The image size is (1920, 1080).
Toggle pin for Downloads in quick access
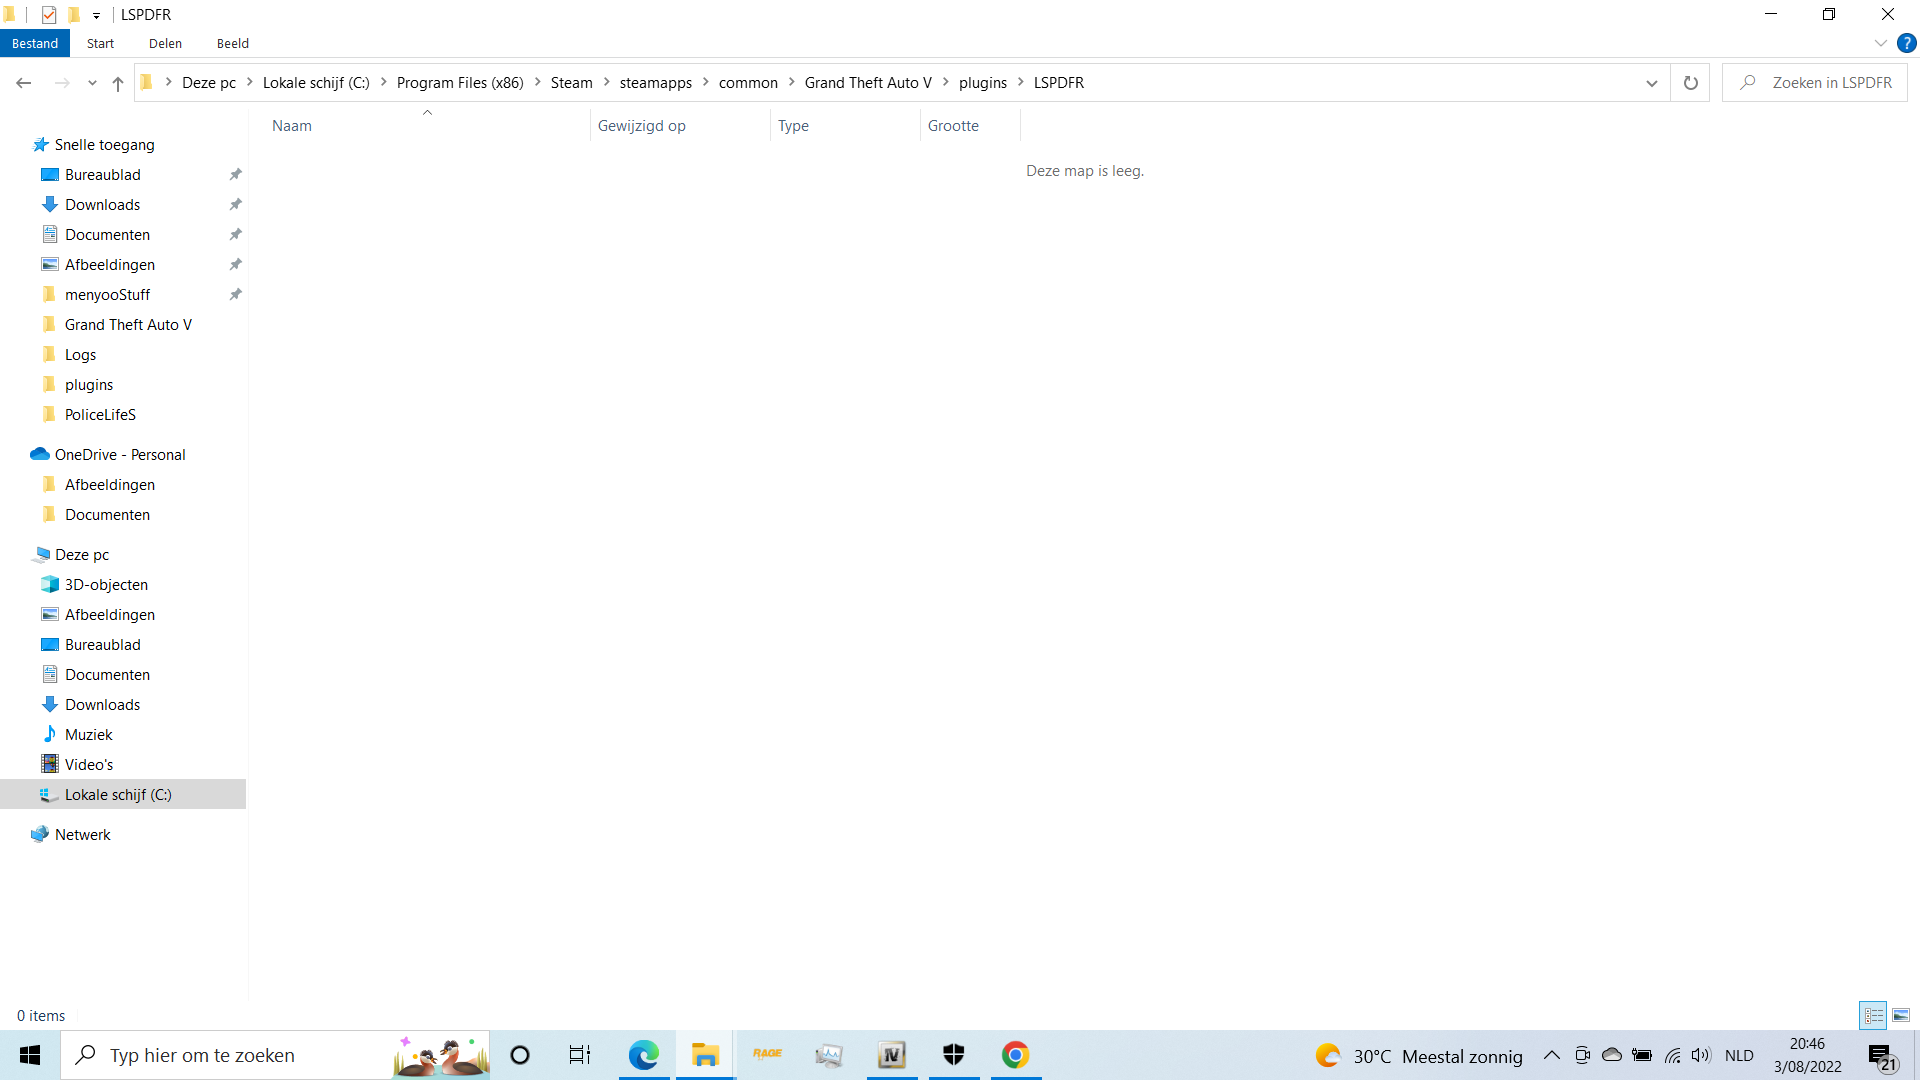(236, 204)
